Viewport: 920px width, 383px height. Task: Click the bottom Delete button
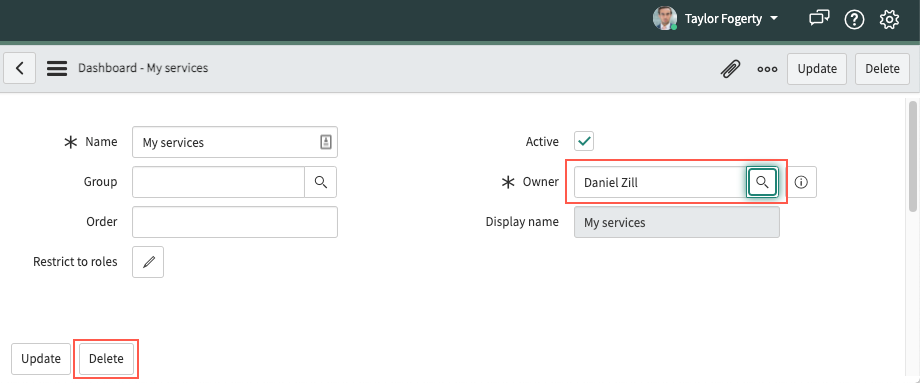coord(106,359)
